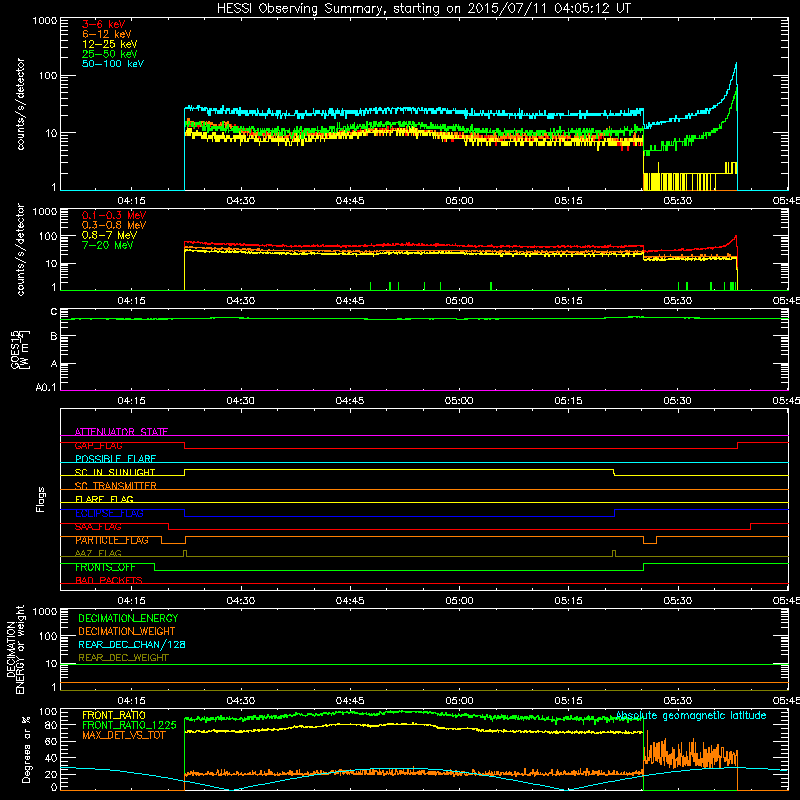Click the 05:15 tick label under decimation panel
Viewport: 800px width, 800px height.
(568, 701)
